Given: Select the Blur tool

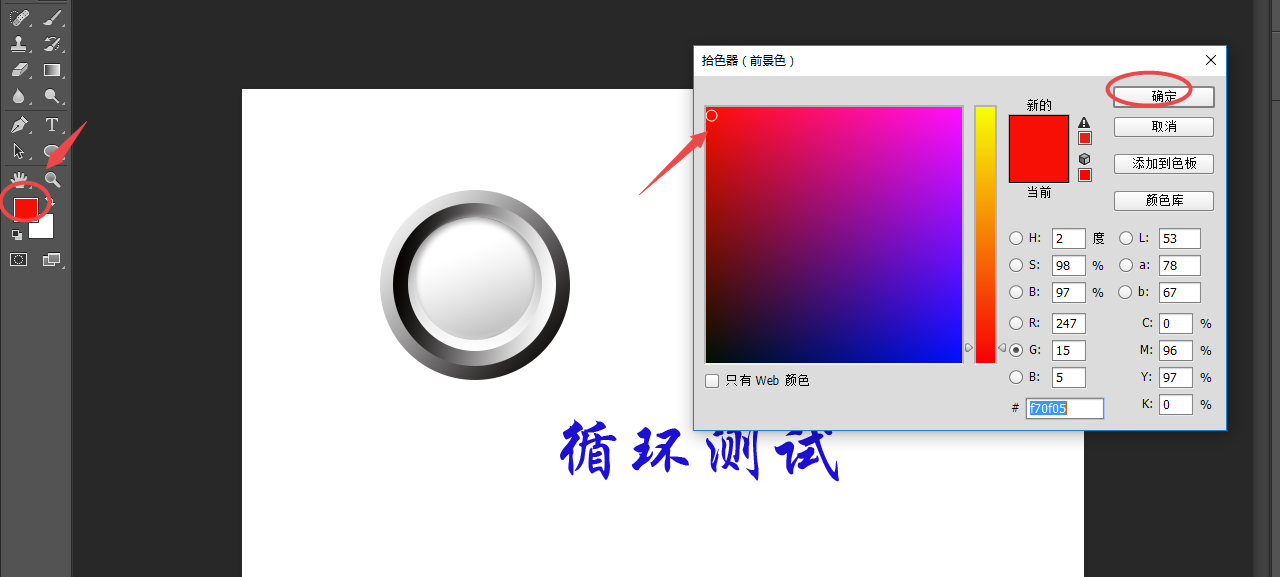Looking at the screenshot, I should [19, 97].
